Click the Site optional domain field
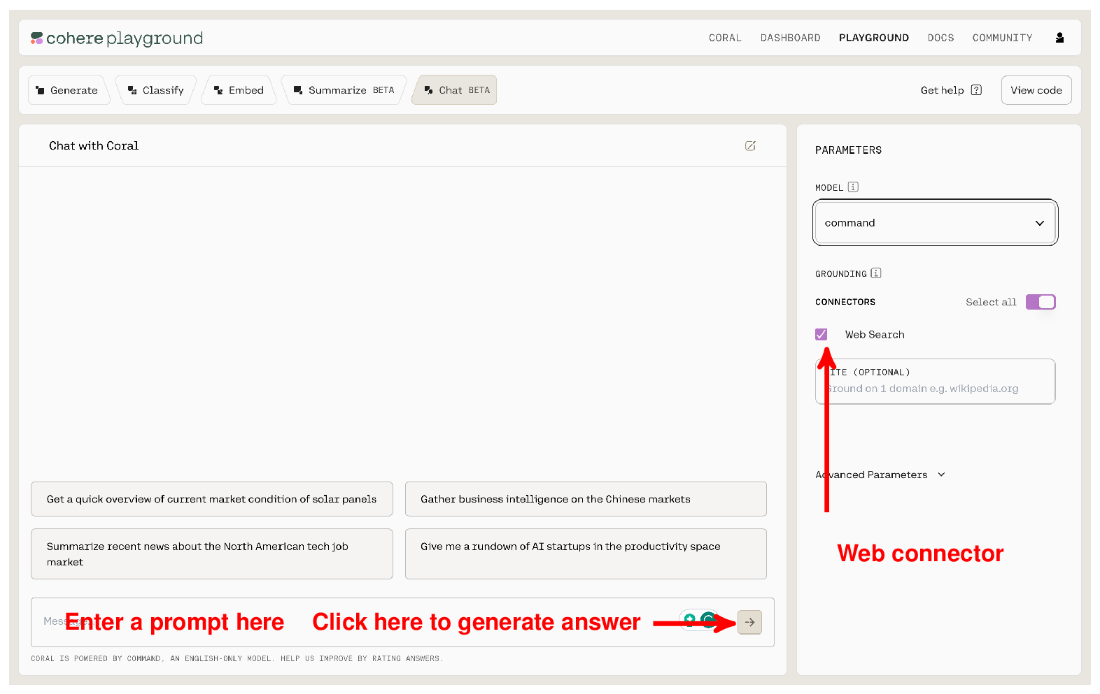Viewport: 1100px width, 694px height. tap(934, 381)
